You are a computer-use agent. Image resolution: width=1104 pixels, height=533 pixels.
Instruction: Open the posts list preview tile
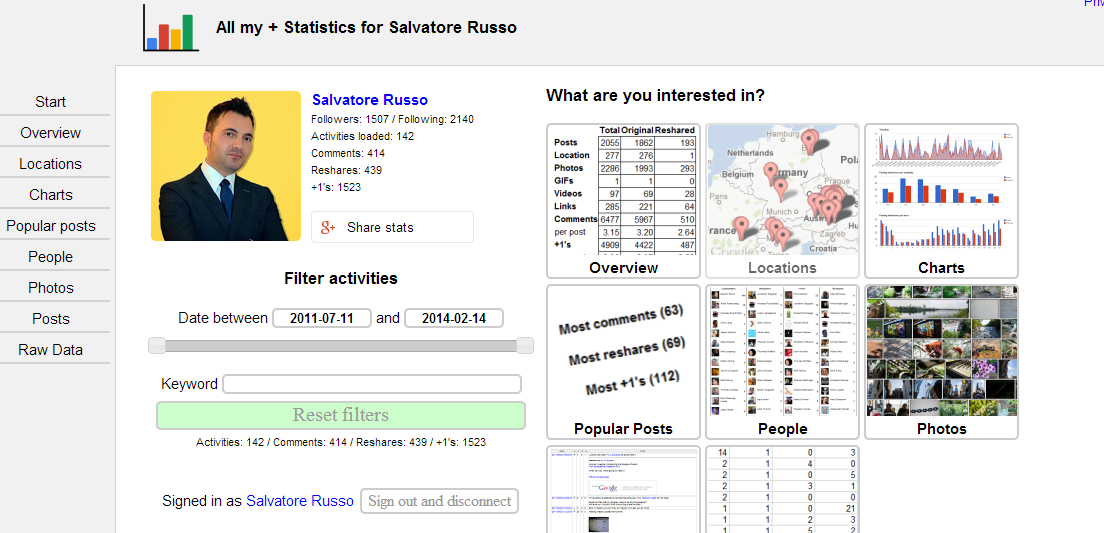[x=624, y=489]
